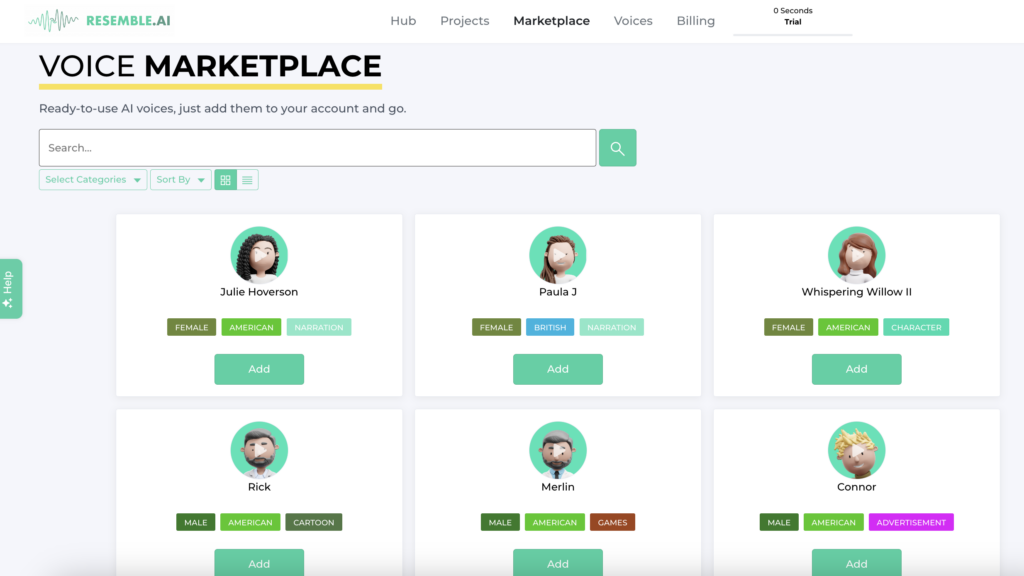The image size is (1024, 576).
Task: Open the Resemble.AI logo home link
Action: click(100, 20)
